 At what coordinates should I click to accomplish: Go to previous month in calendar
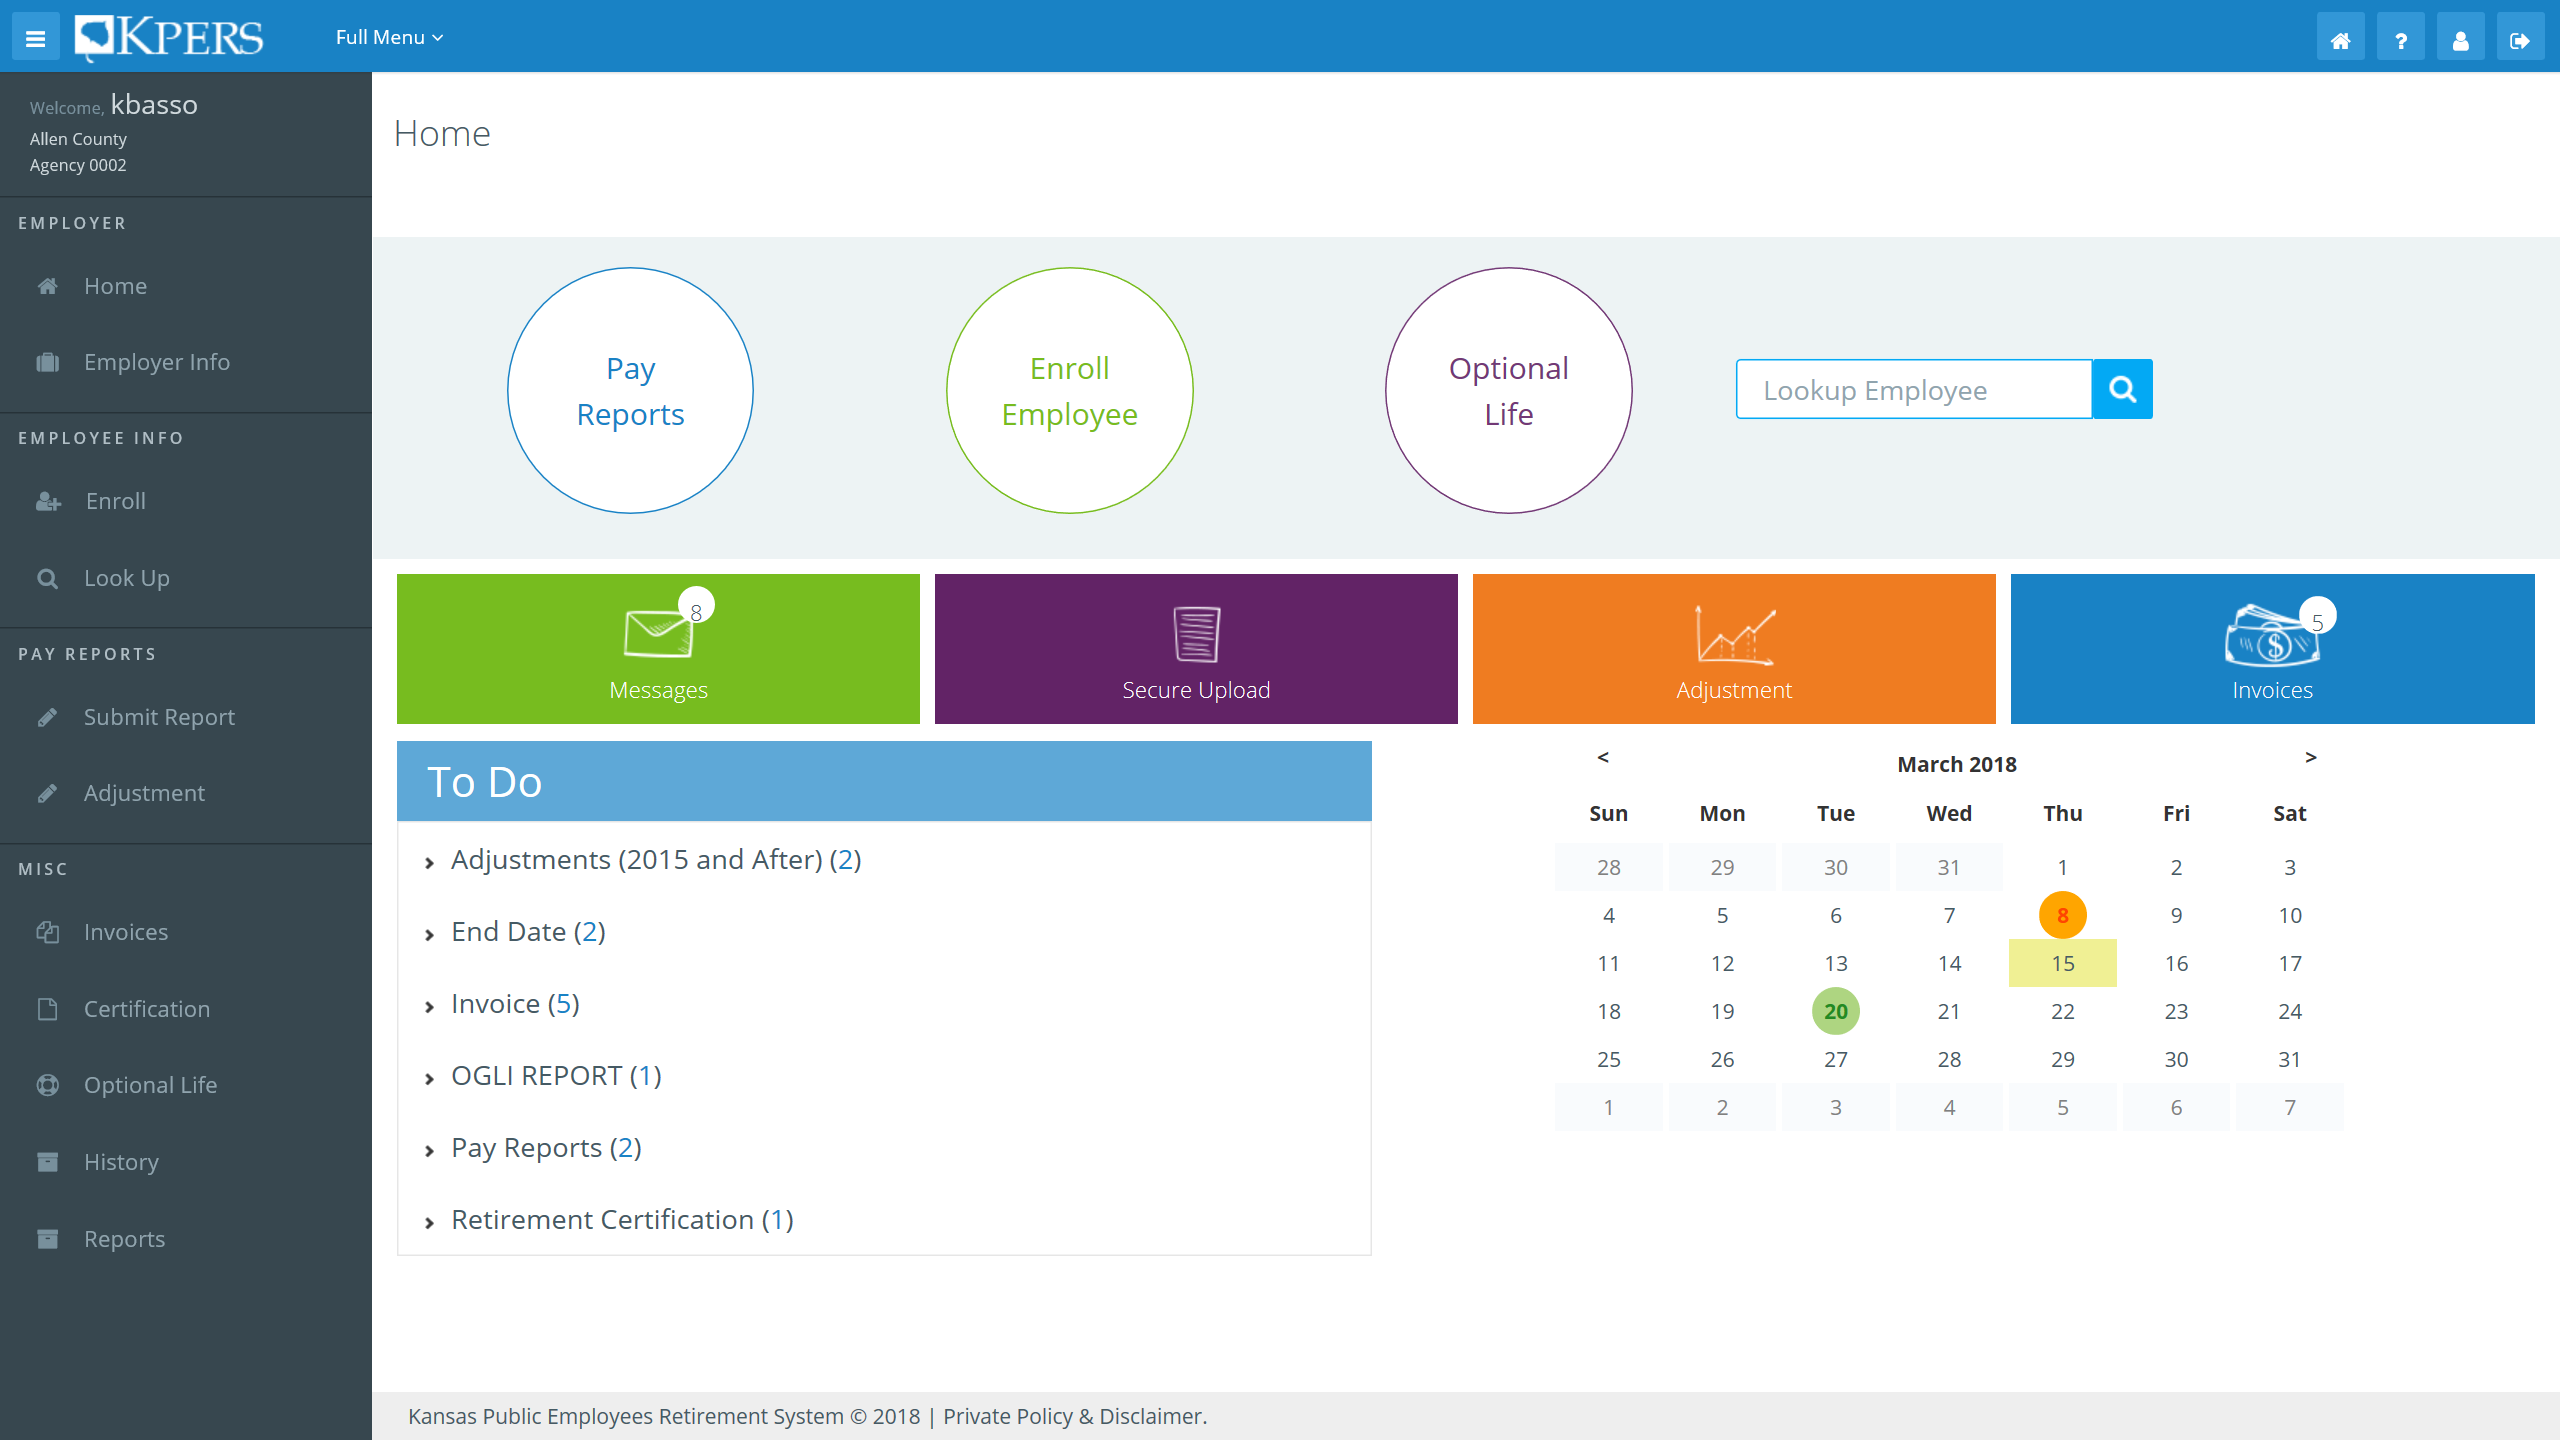click(x=1603, y=757)
